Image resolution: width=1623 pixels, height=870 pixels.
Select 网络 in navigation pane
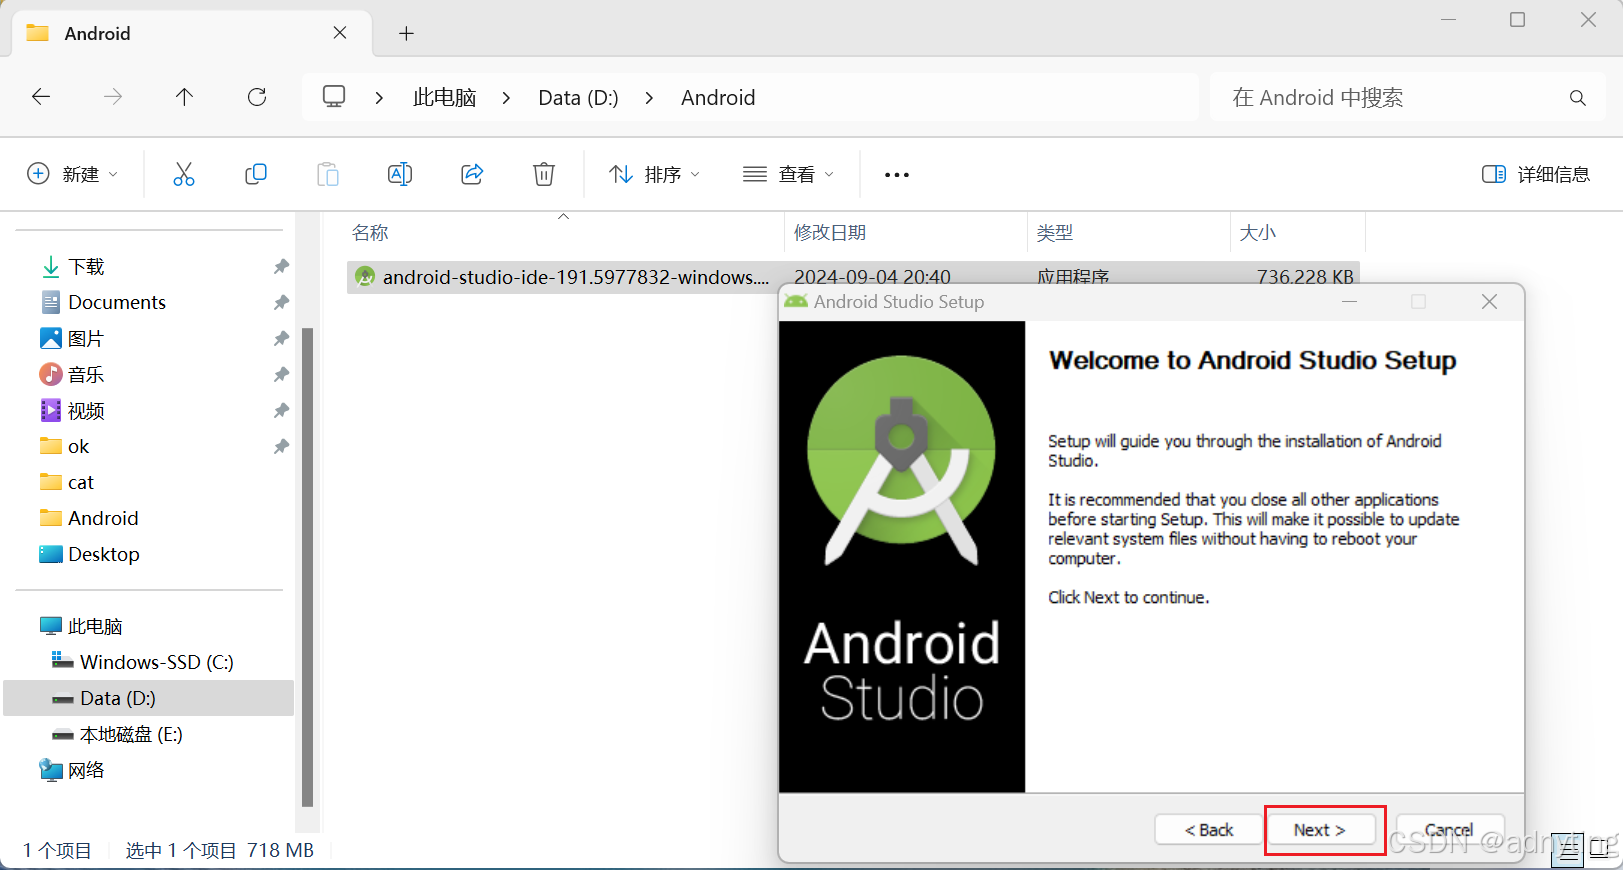(x=86, y=771)
